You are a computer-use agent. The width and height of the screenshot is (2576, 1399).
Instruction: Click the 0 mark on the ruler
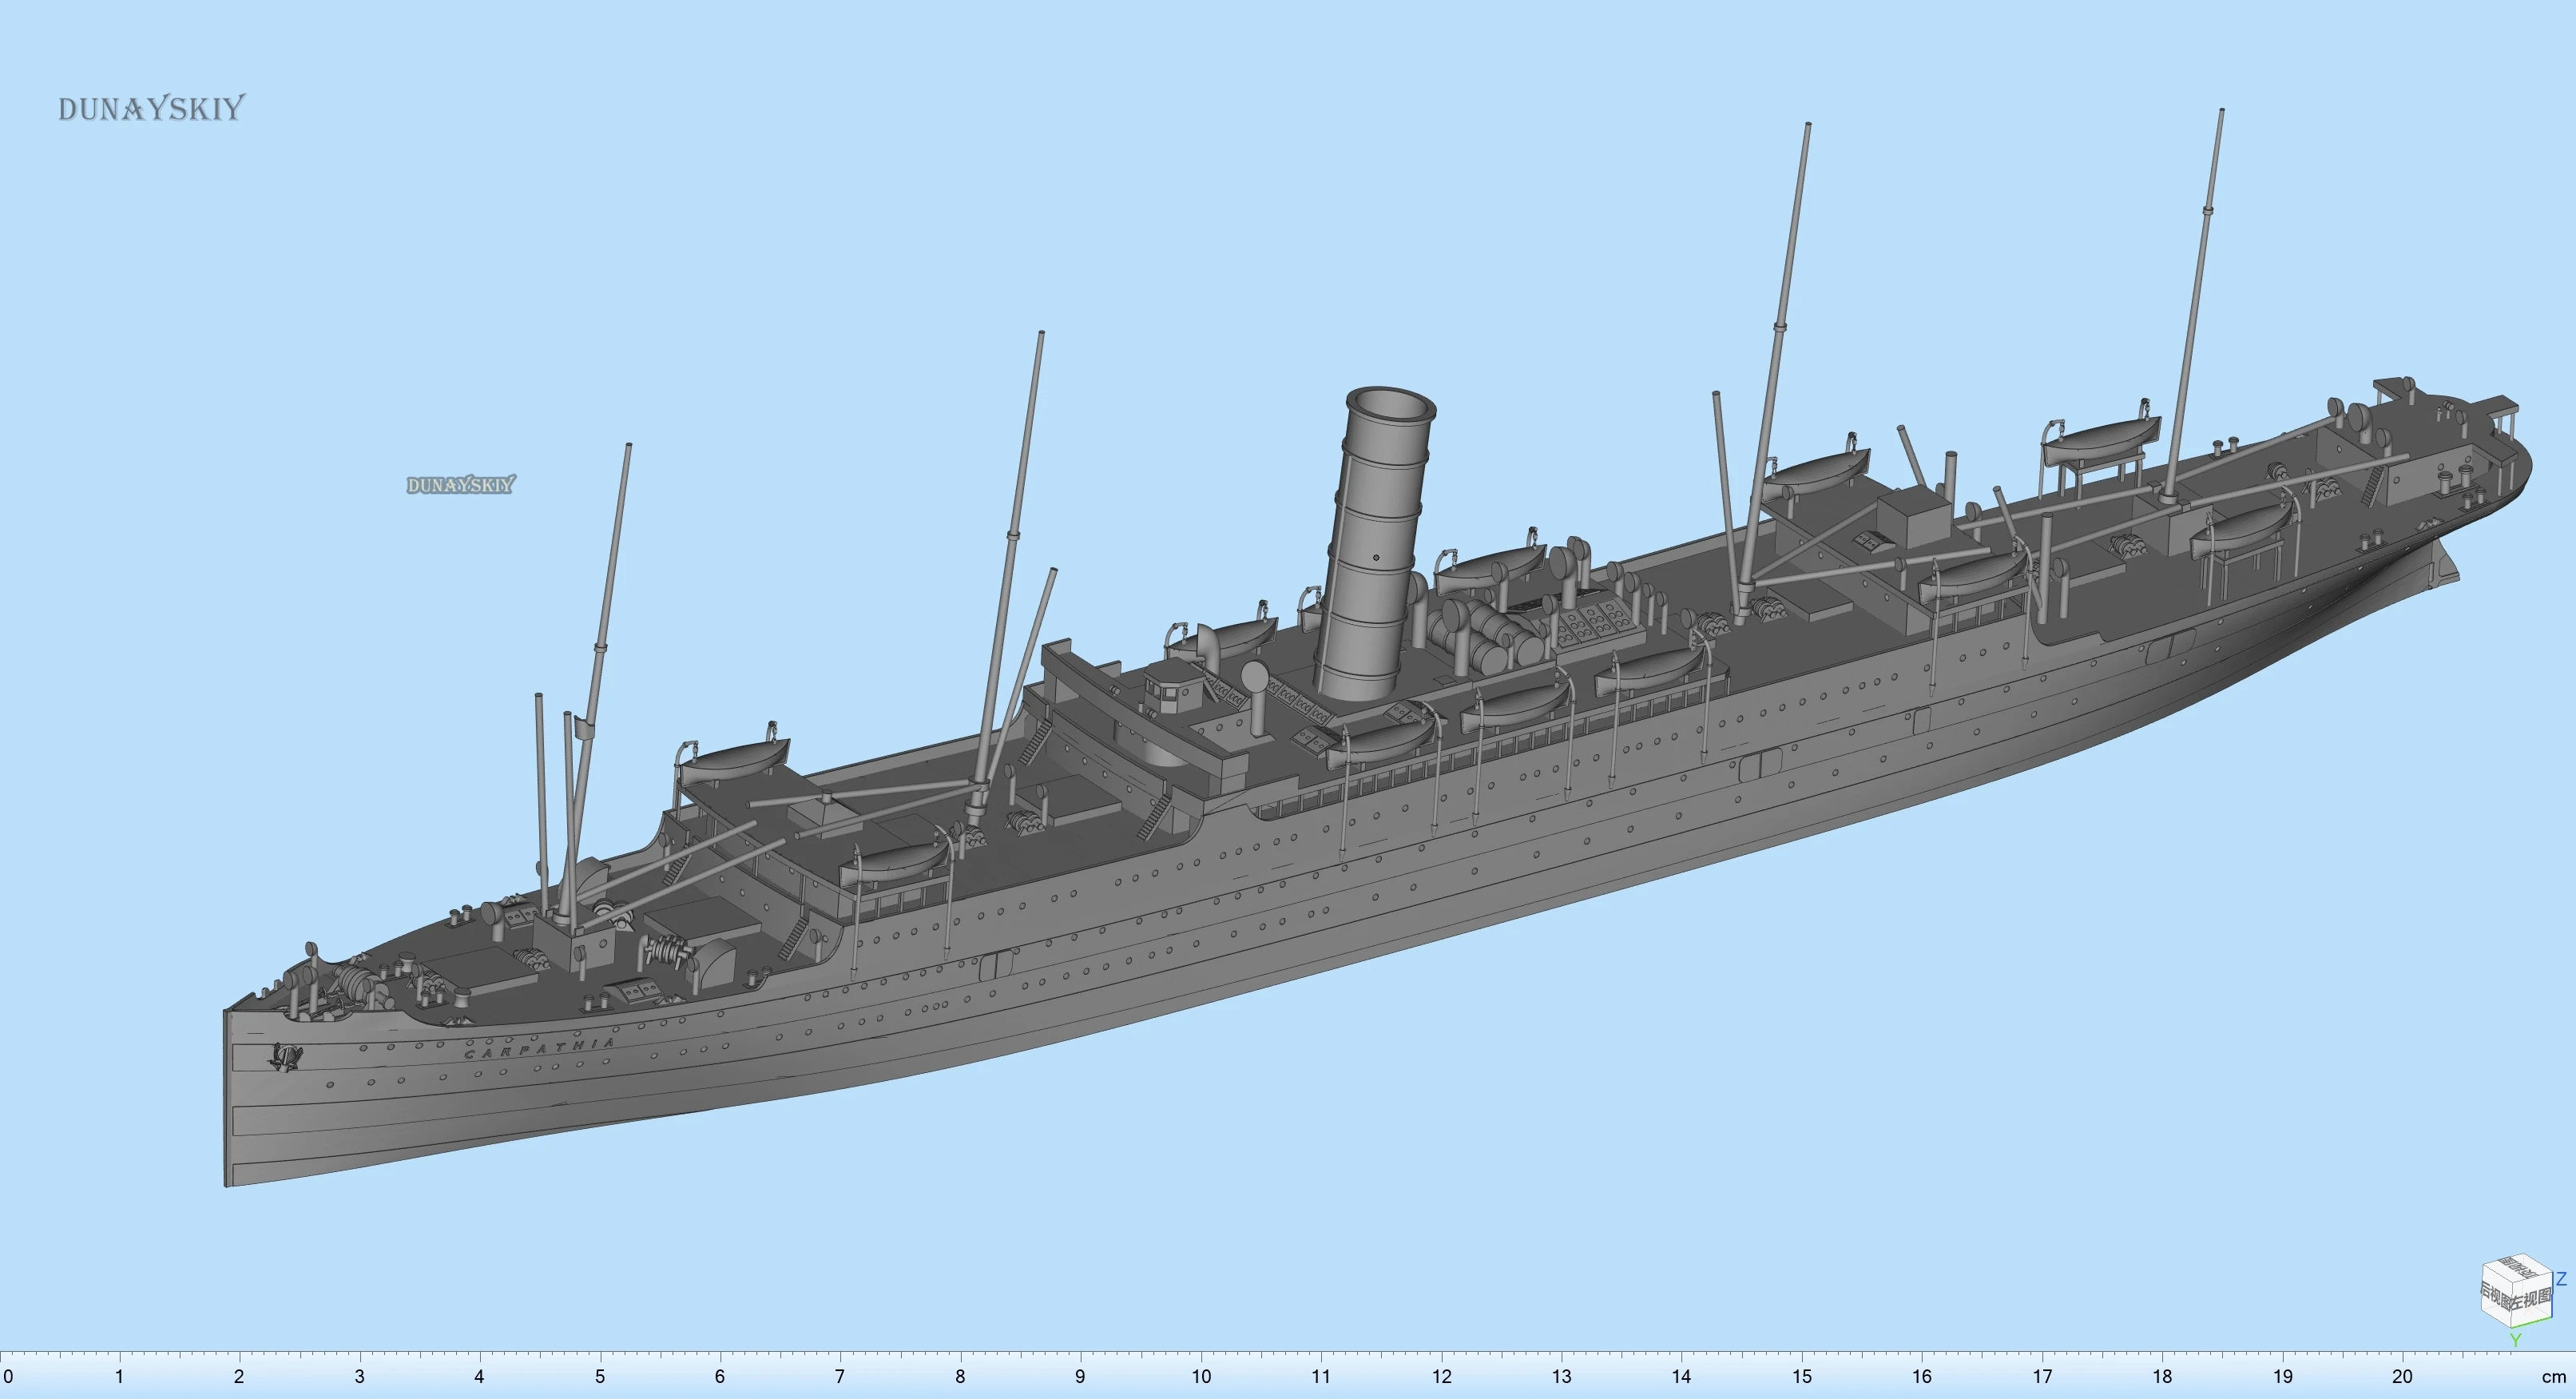click(x=8, y=1377)
